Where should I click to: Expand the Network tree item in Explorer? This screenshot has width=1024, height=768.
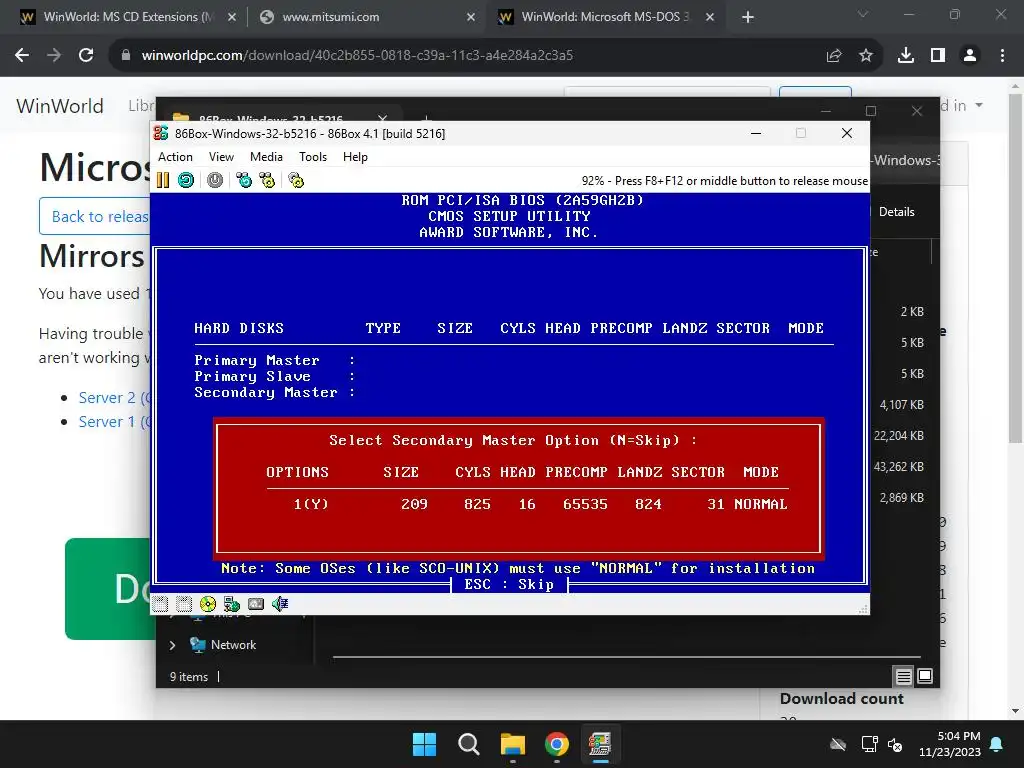(172, 645)
